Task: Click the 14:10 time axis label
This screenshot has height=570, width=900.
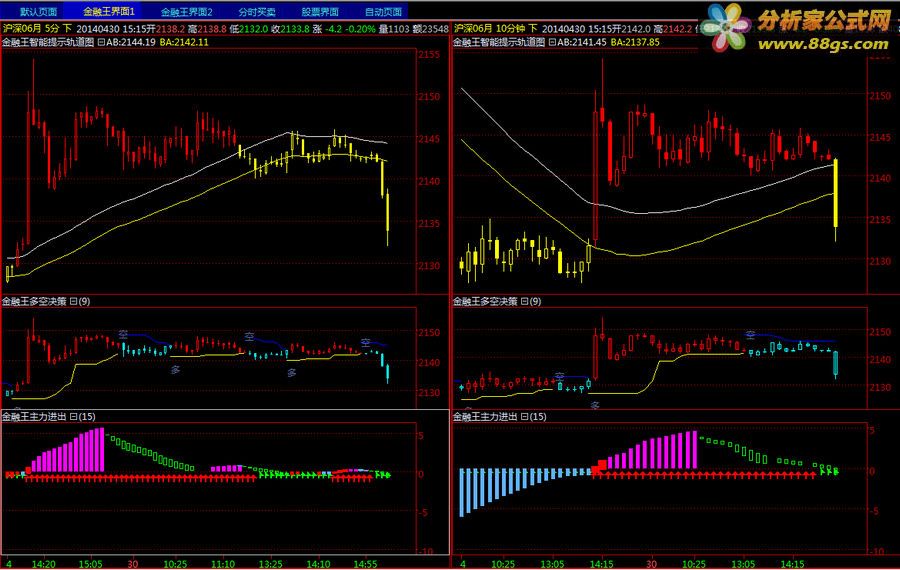Action: point(318,564)
